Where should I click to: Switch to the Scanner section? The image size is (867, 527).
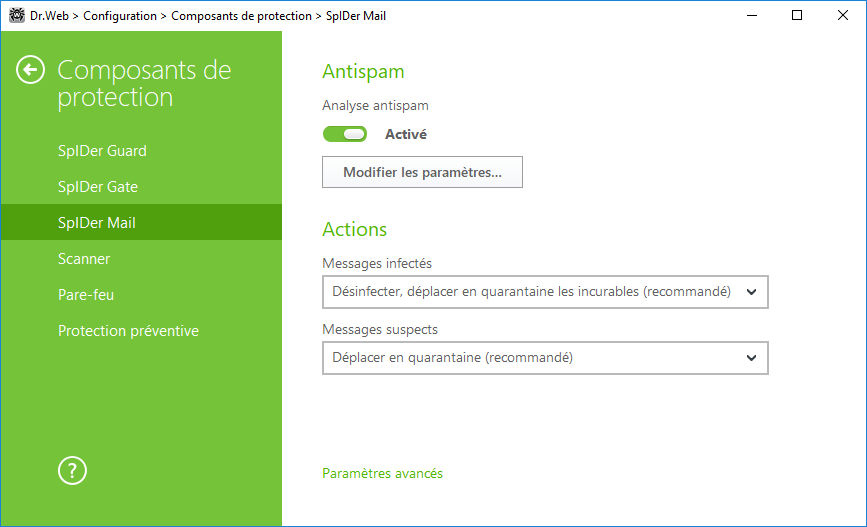click(84, 259)
